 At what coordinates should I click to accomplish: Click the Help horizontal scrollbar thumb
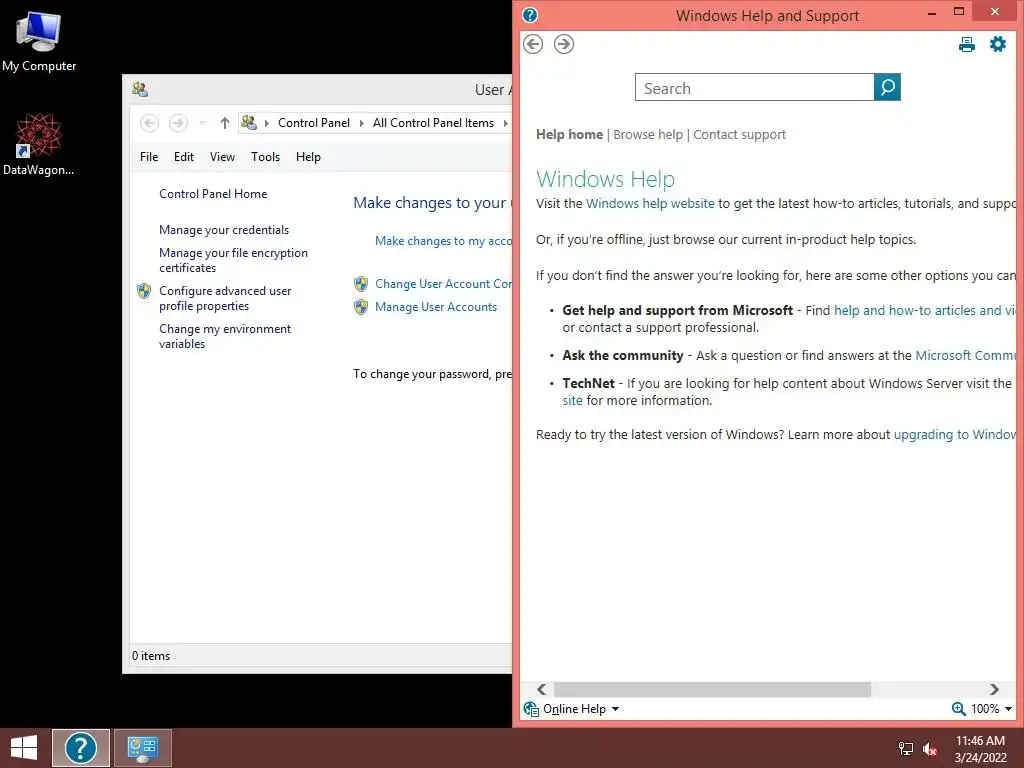(712, 690)
